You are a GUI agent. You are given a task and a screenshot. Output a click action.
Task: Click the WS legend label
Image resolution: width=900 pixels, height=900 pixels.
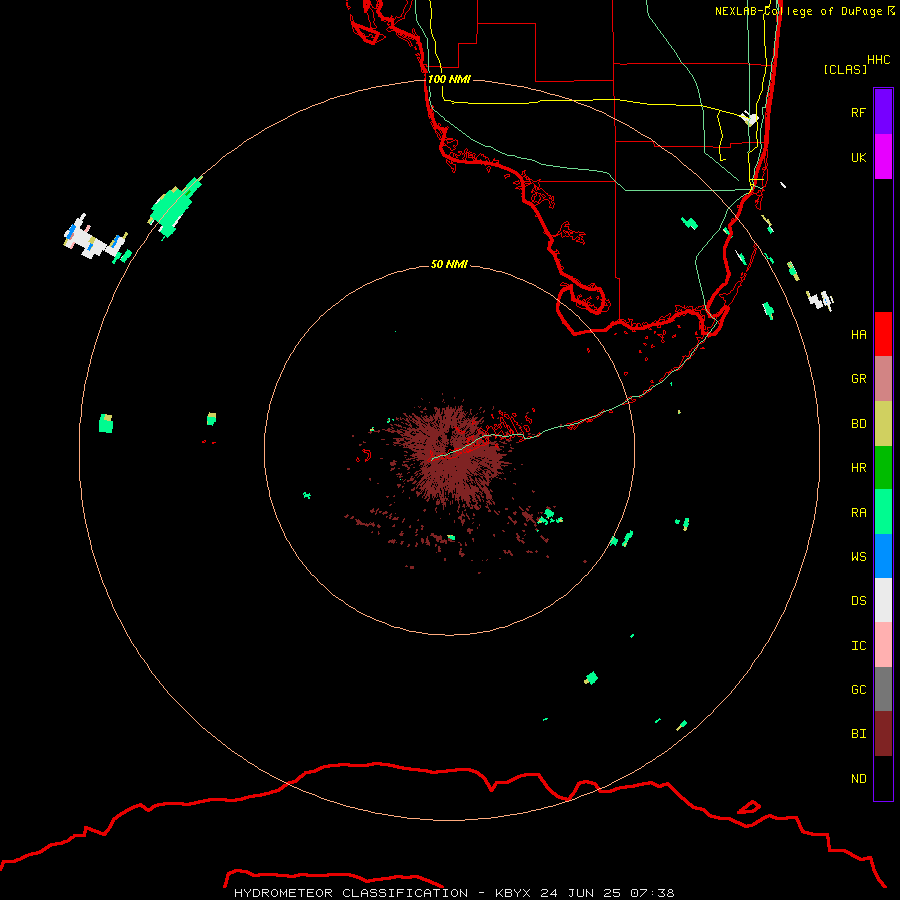click(x=858, y=556)
